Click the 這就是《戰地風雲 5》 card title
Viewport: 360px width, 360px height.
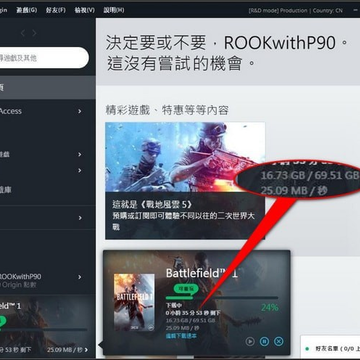click(x=152, y=205)
